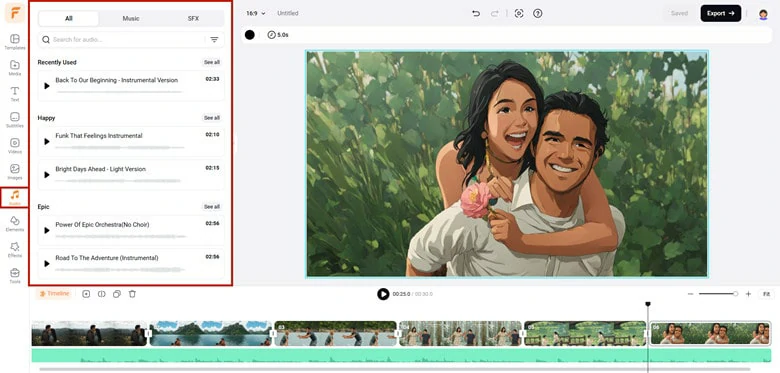This screenshot has height=373, width=780.
Task: Open the Effects panel
Action: click(x=15, y=249)
